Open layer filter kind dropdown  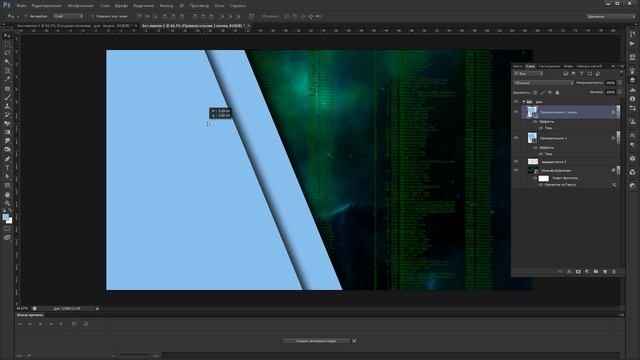[x=528, y=74]
